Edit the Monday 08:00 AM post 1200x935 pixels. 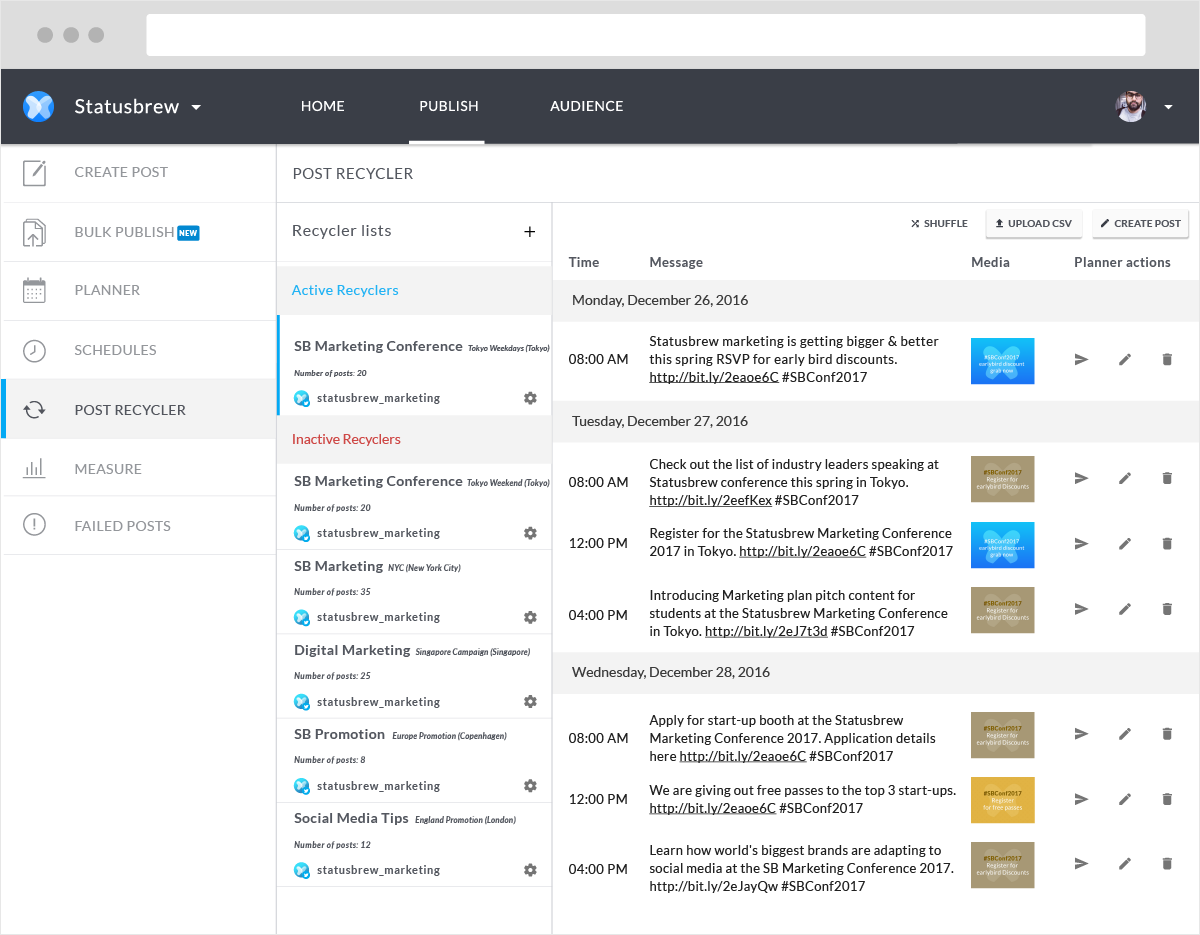coord(1125,359)
